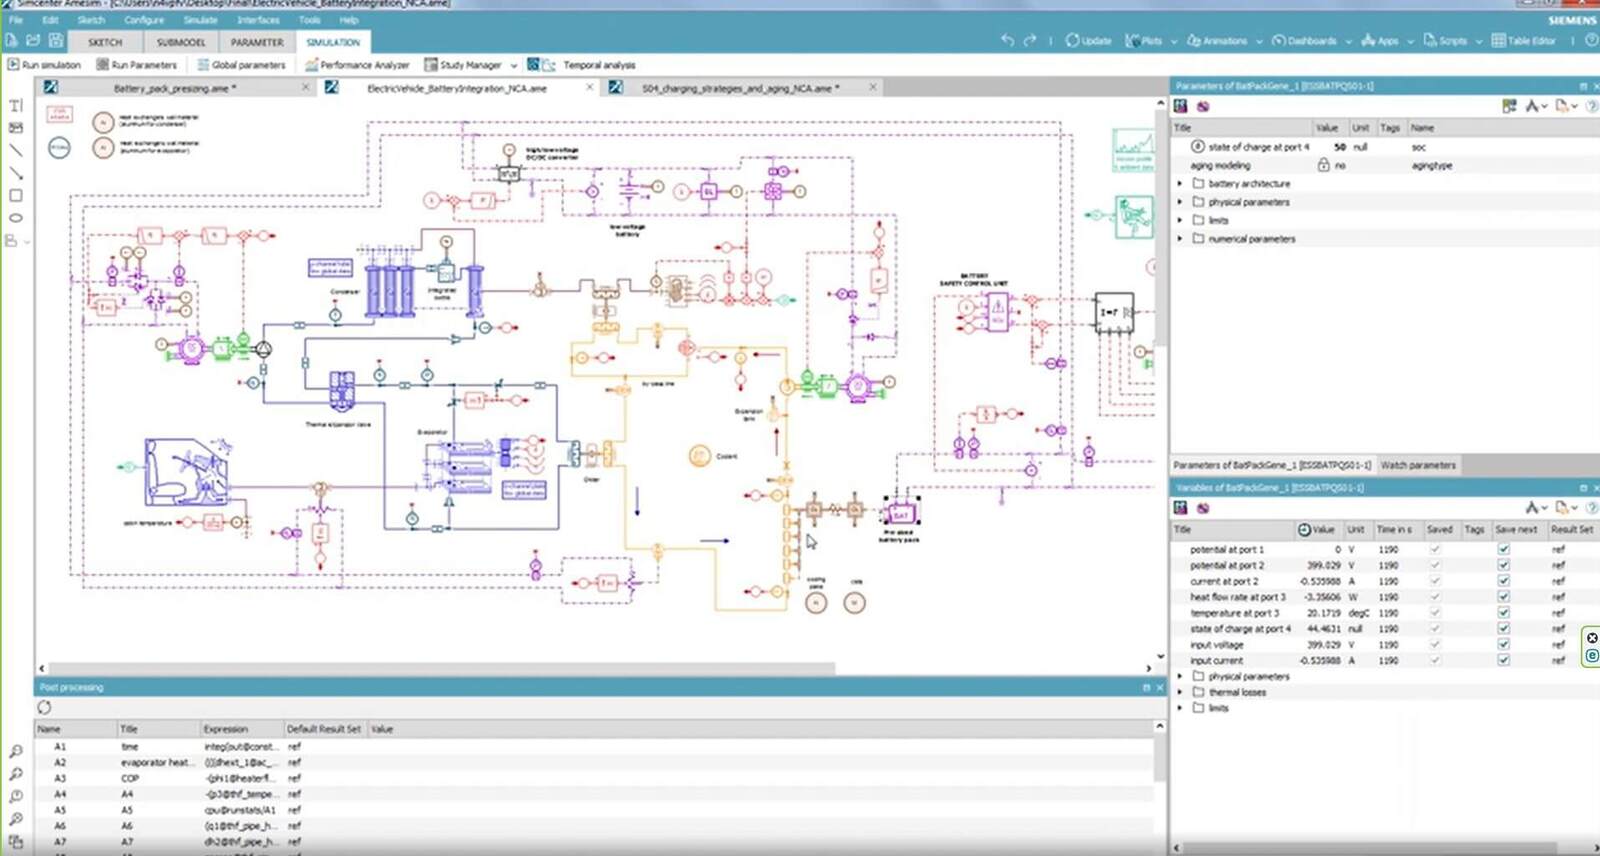Click the Redo arrow icon
The height and width of the screenshot is (856, 1600).
[x=1029, y=41]
